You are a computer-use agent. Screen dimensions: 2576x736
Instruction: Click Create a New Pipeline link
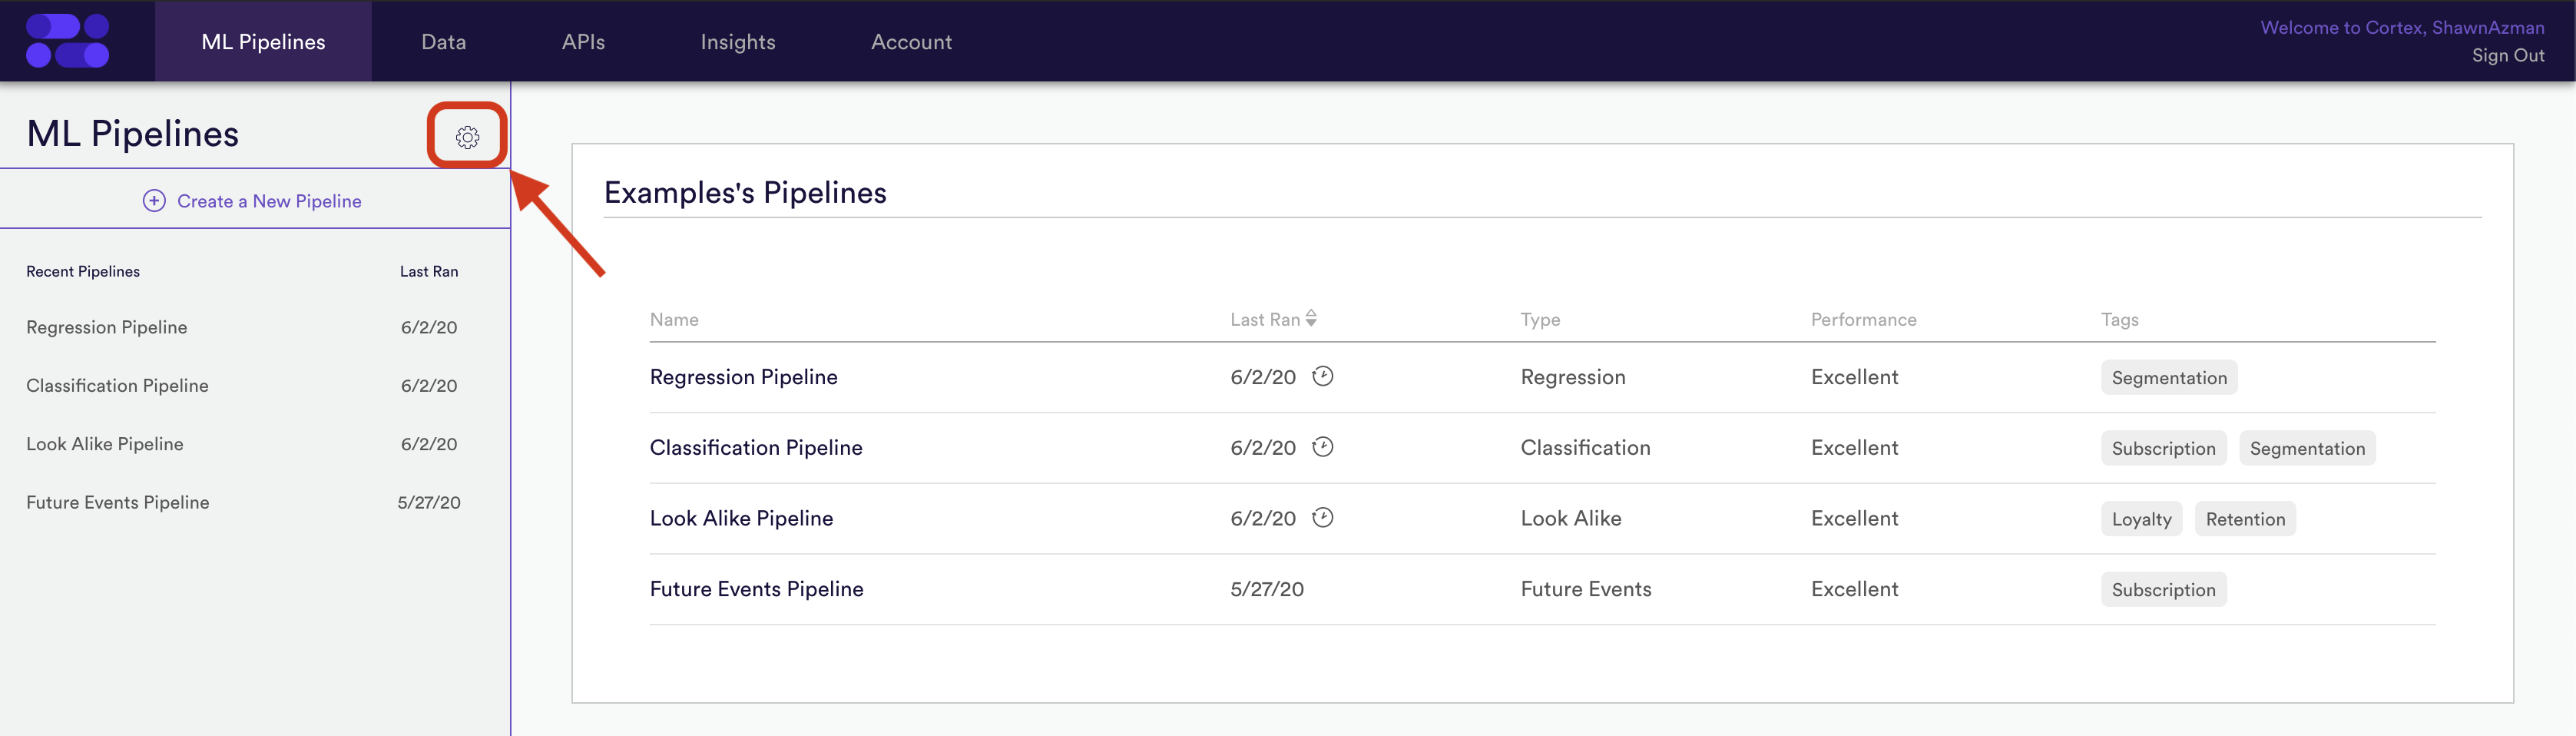coord(269,201)
